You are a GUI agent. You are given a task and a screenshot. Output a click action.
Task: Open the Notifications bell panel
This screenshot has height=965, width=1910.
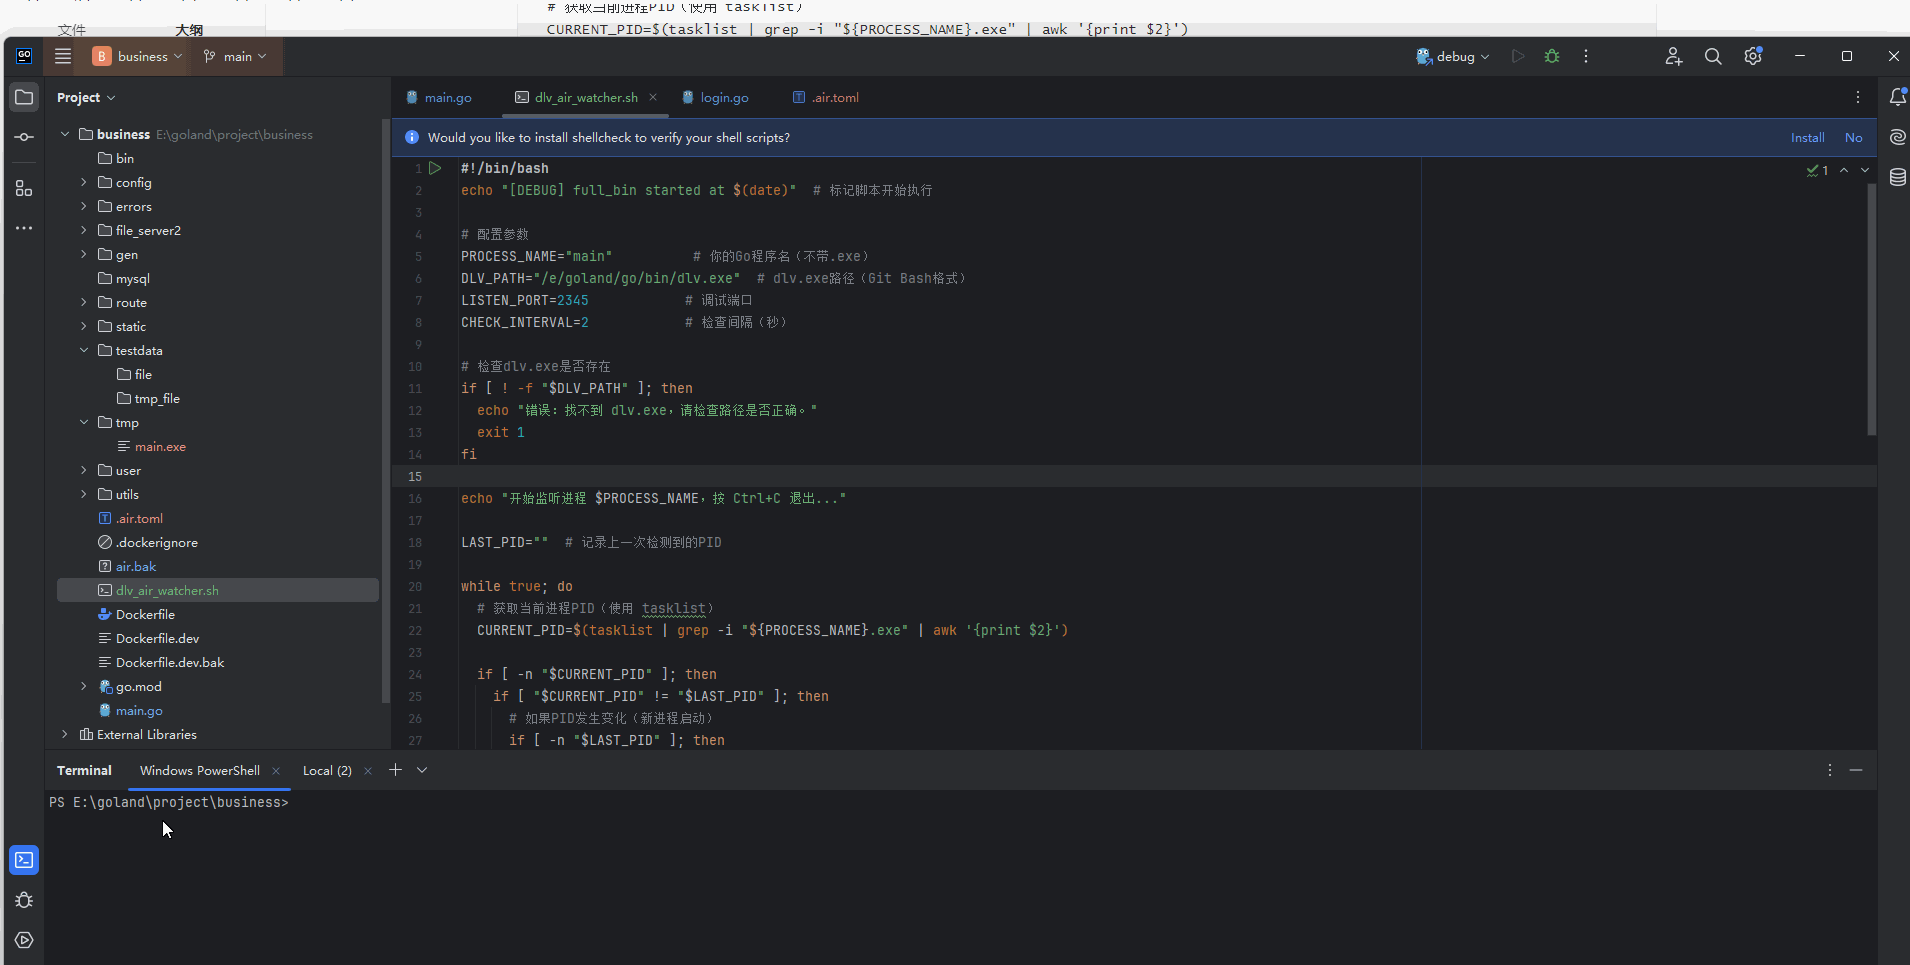click(x=1897, y=97)
